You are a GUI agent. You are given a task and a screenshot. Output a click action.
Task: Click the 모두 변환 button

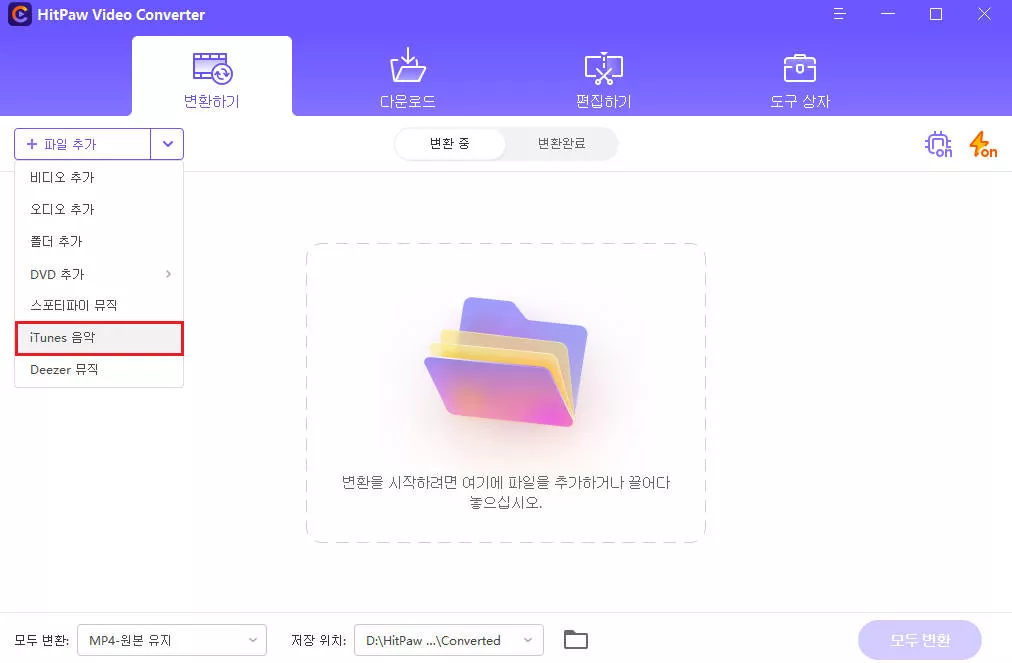point(920,640)
